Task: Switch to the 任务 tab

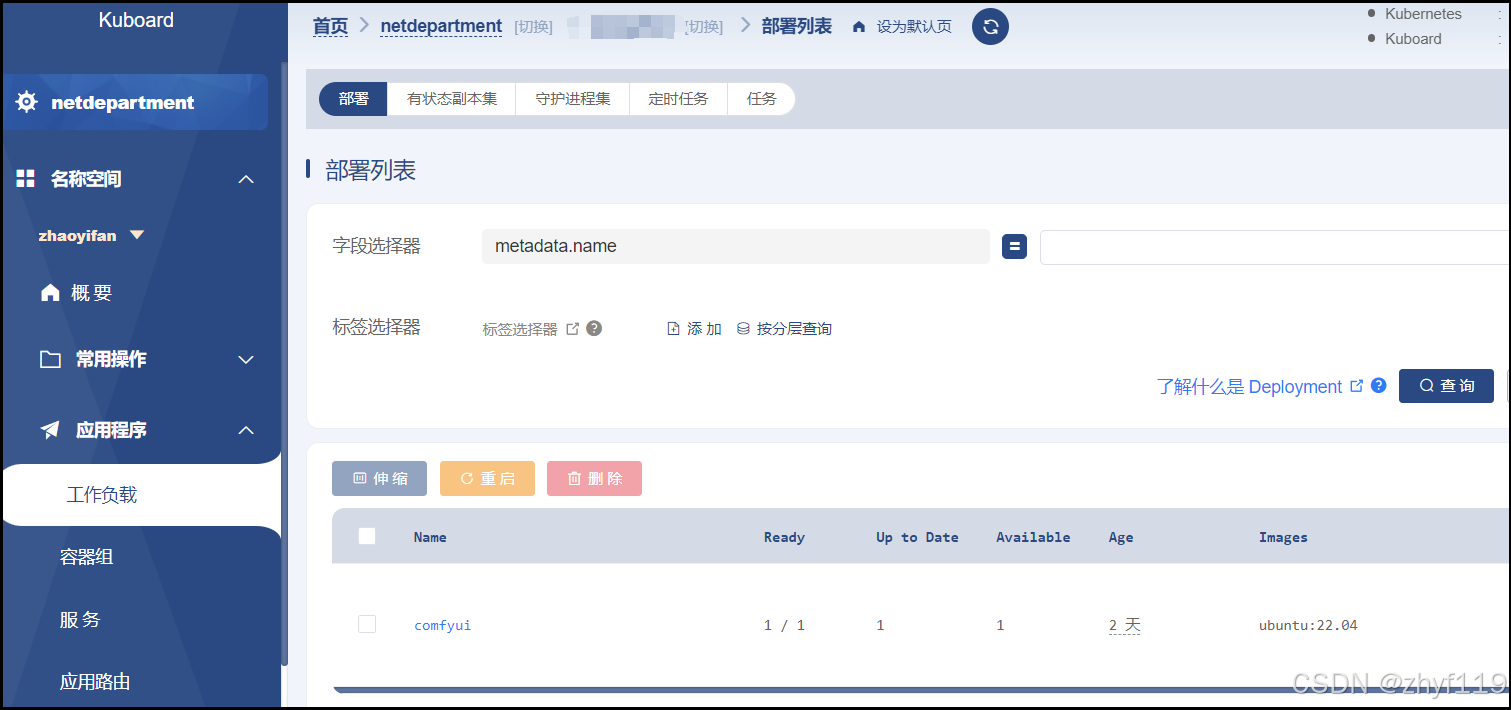Action: point(761,99)
